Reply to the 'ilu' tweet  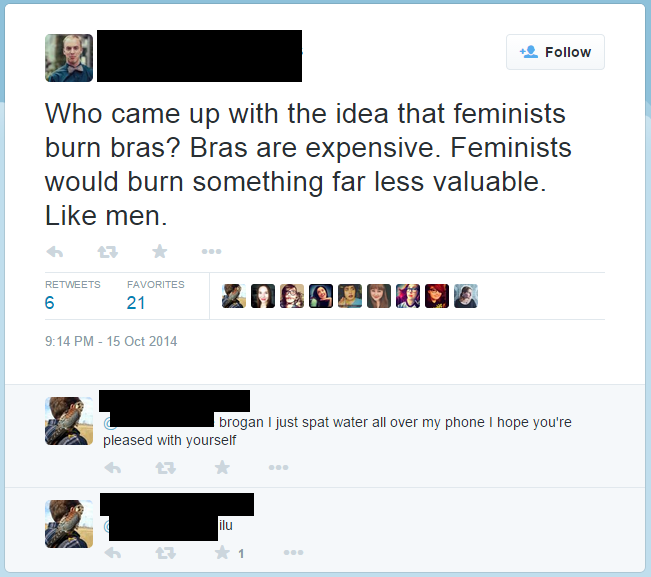pos(113,553)
